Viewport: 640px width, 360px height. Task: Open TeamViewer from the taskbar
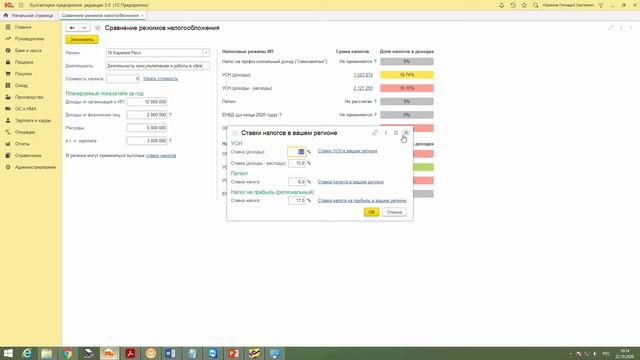[213, 353]
